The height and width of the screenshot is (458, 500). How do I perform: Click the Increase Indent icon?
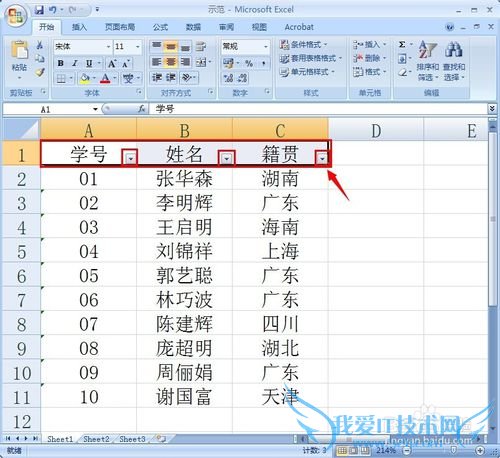pyautogui.click(x=171, y=78)
